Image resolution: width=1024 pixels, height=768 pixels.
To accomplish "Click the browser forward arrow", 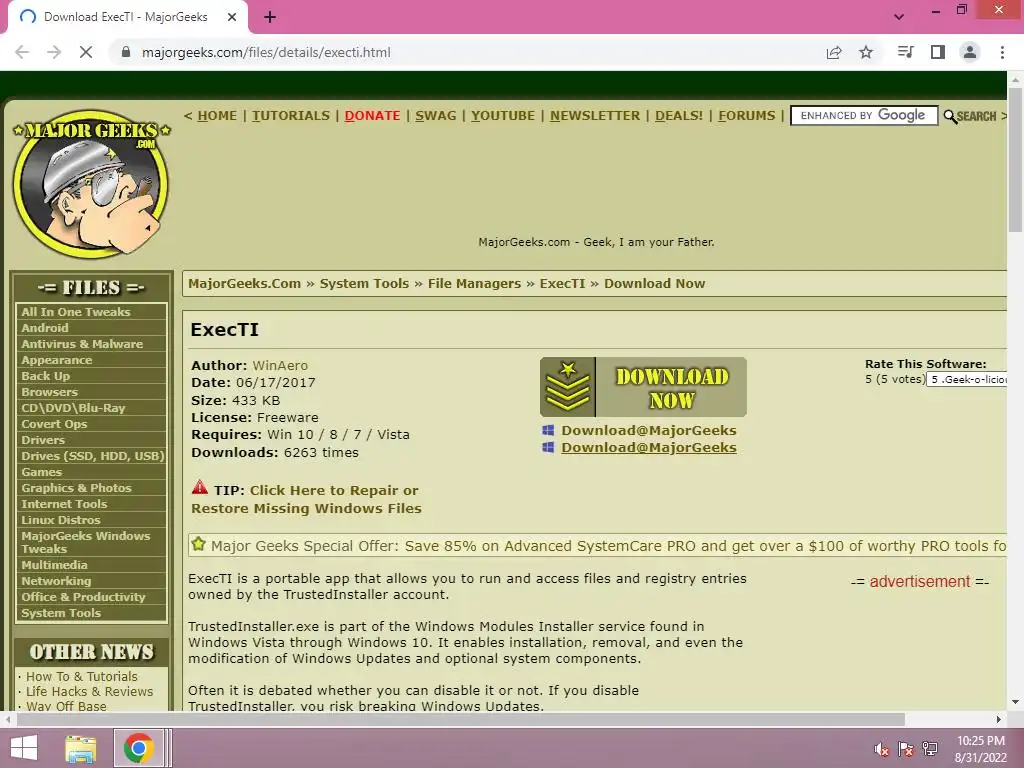I will click(54, 52).
